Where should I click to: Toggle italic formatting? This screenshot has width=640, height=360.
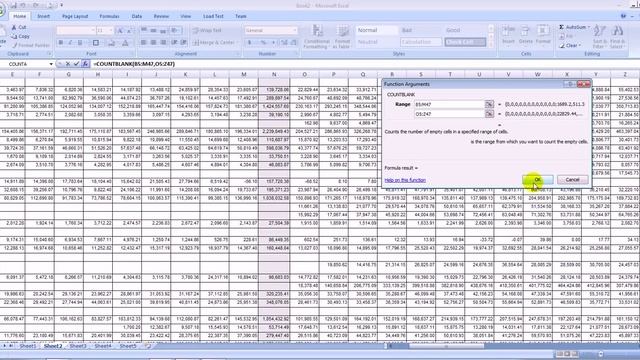[x=70, y=42]
